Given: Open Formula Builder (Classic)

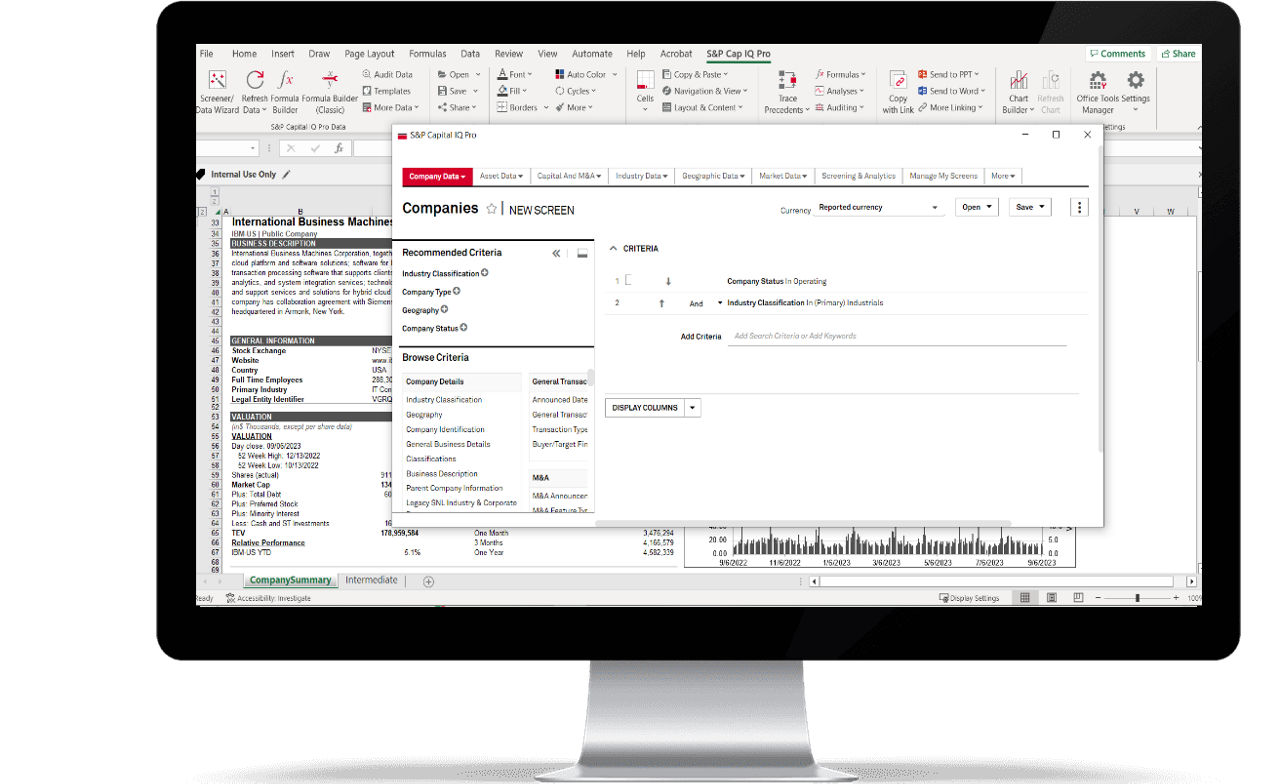Looking at the screenshot, I should (330, 91).
